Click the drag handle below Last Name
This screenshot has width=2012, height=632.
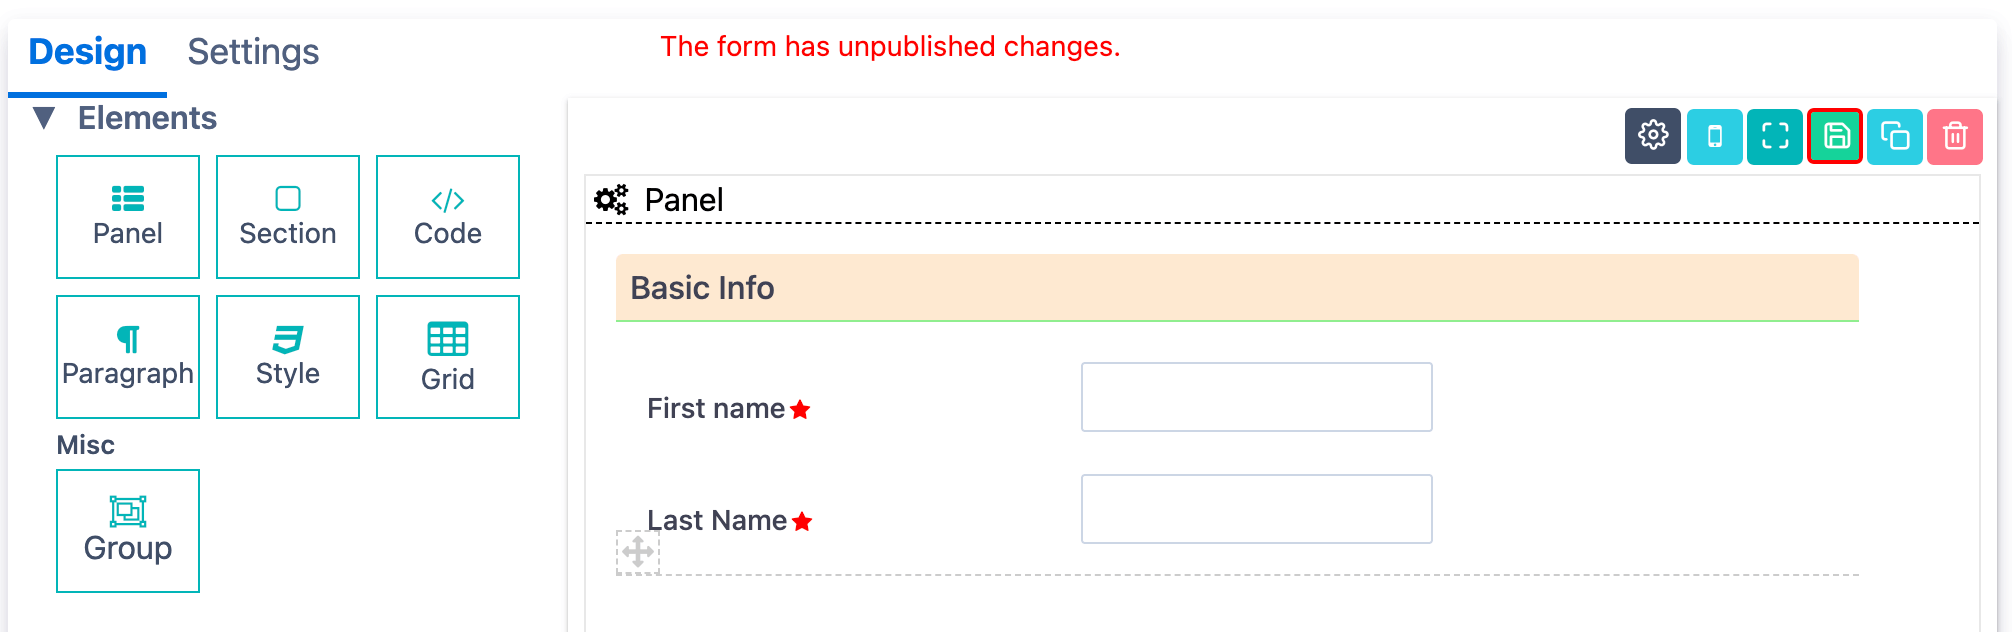click(x=637, y=551)
